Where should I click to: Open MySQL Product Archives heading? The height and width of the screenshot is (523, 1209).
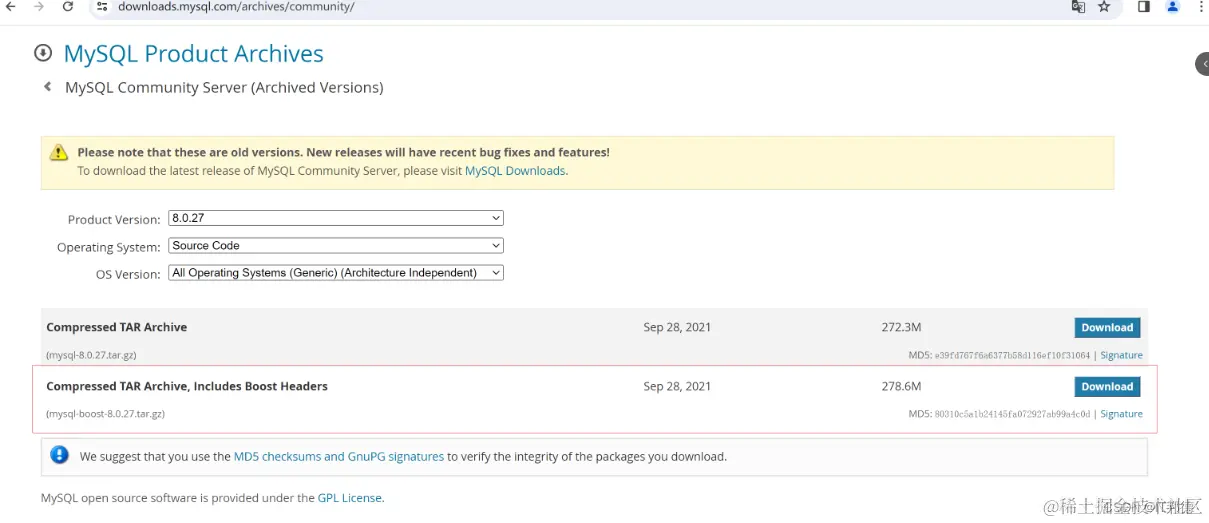(194, 54)
